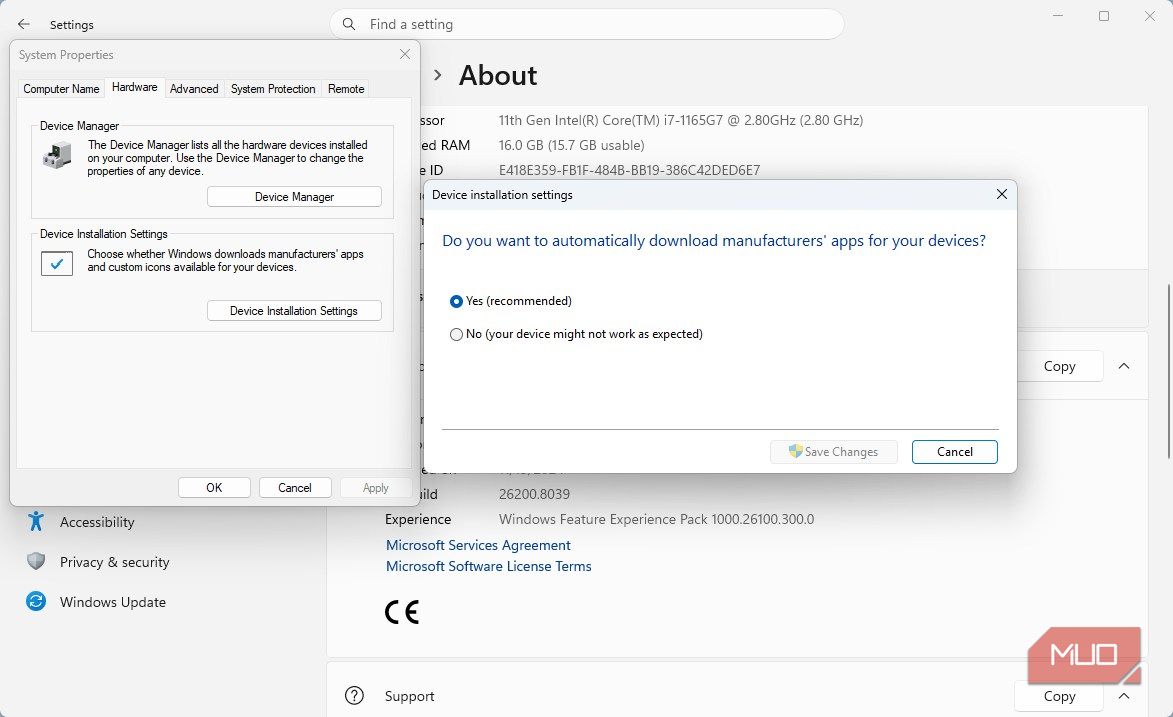Screen dimensions: 1173x717
Task: Open the Microsoft Services Agreement link
Action: click(478, 545)
